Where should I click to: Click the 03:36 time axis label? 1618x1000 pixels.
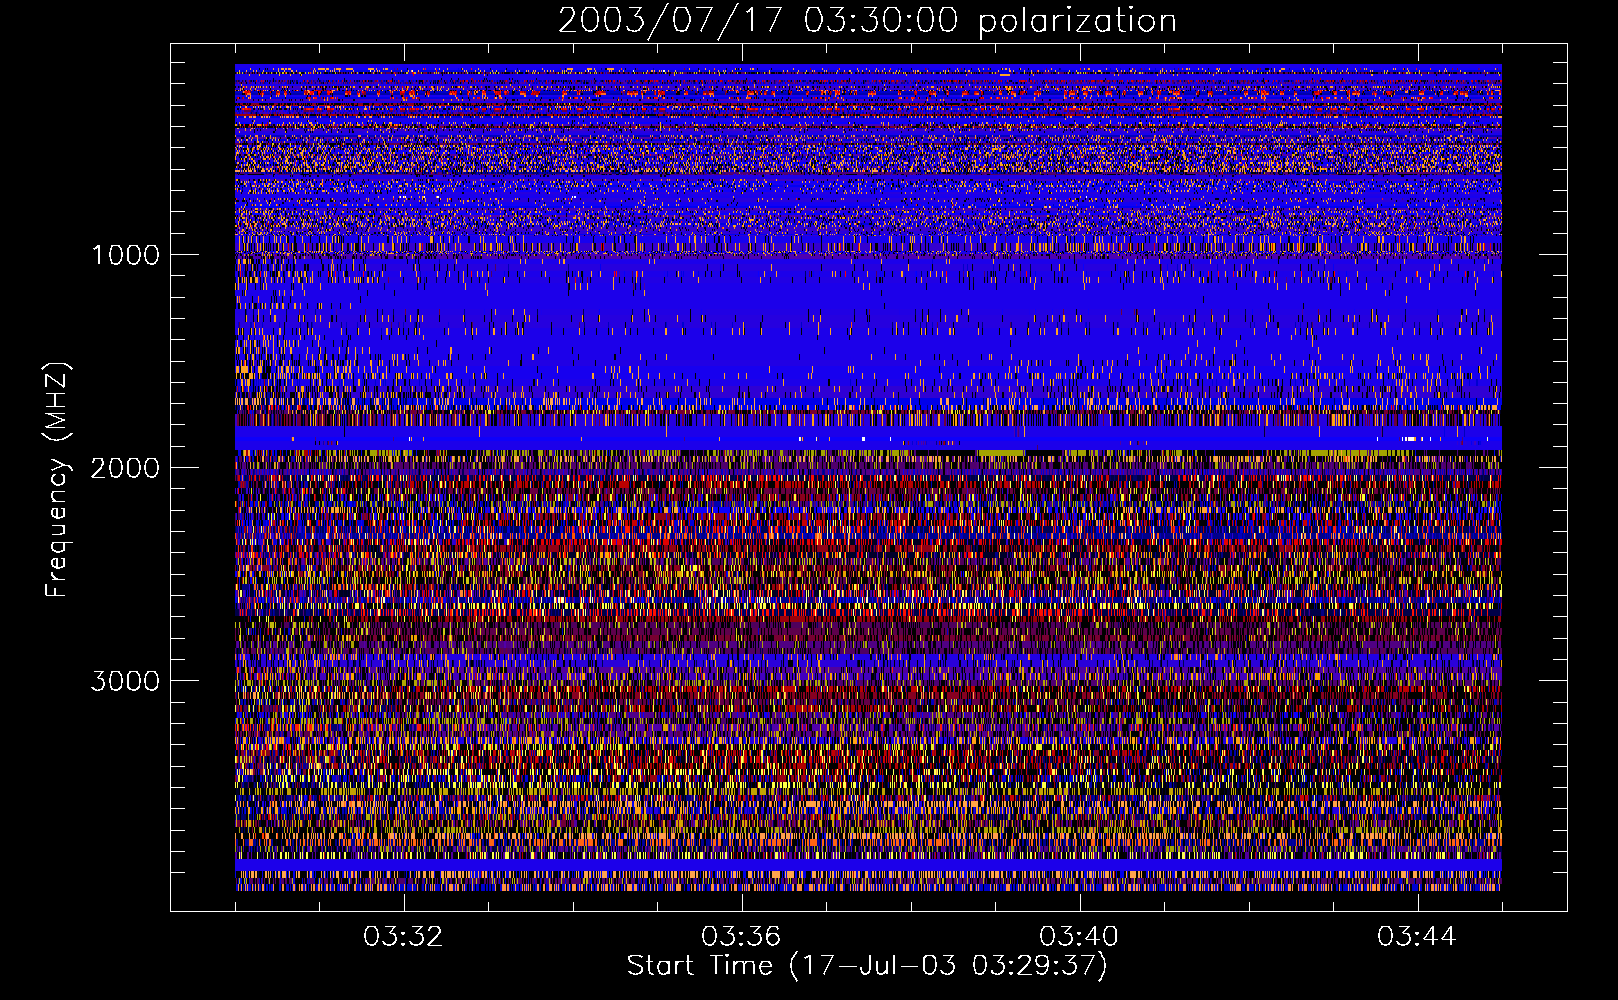(741, 937)
